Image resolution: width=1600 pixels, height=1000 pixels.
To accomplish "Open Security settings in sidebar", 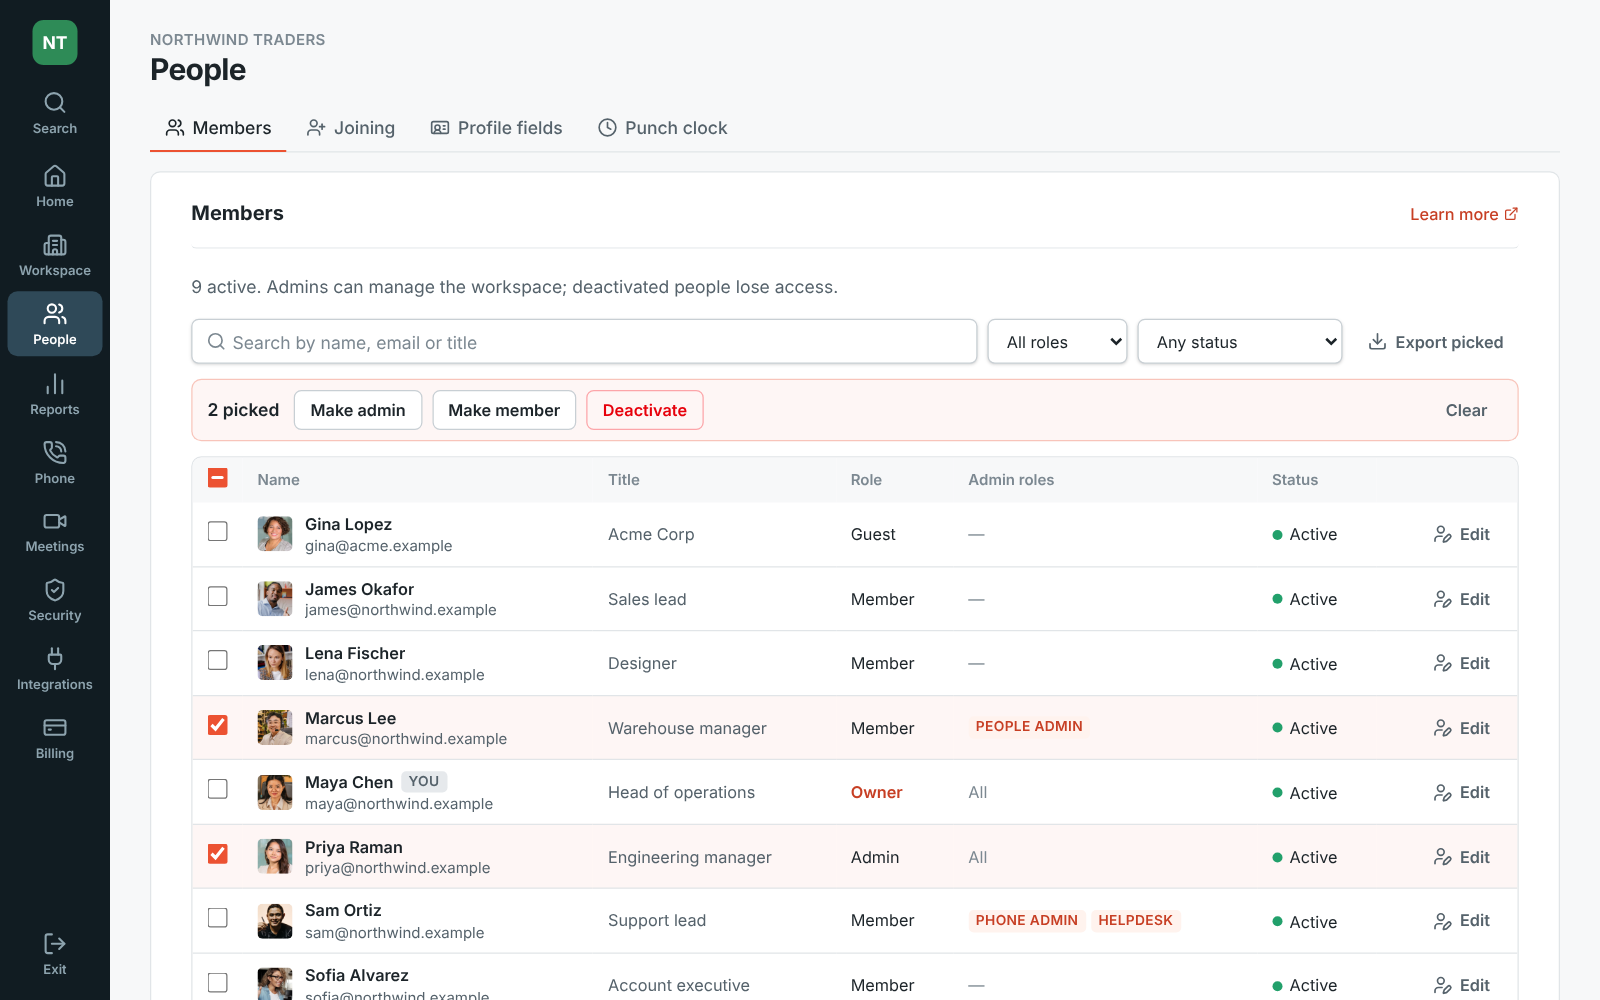I will click(55, 601).
